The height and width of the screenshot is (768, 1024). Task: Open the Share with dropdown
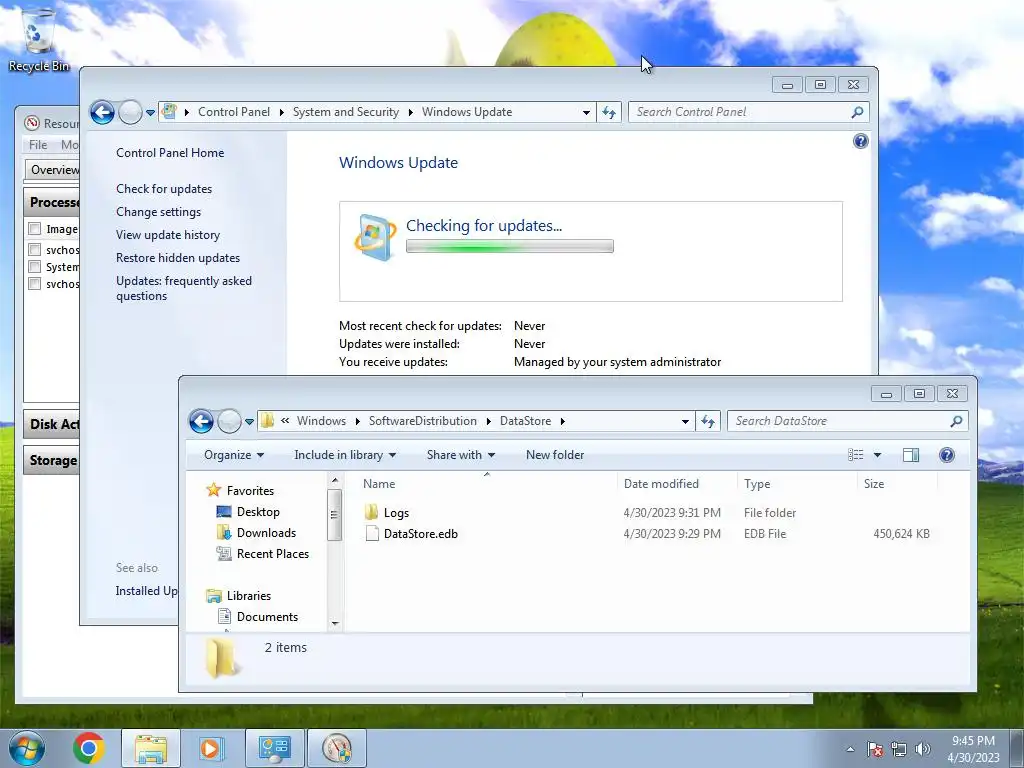[x=460, y=455]
